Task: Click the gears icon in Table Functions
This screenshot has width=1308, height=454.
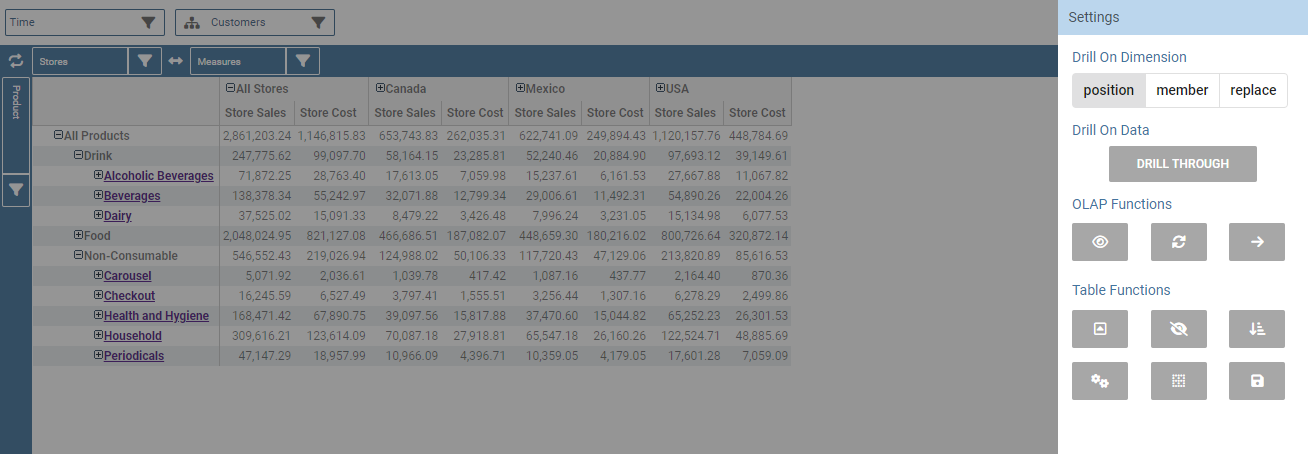Action: coord(1100,381)
